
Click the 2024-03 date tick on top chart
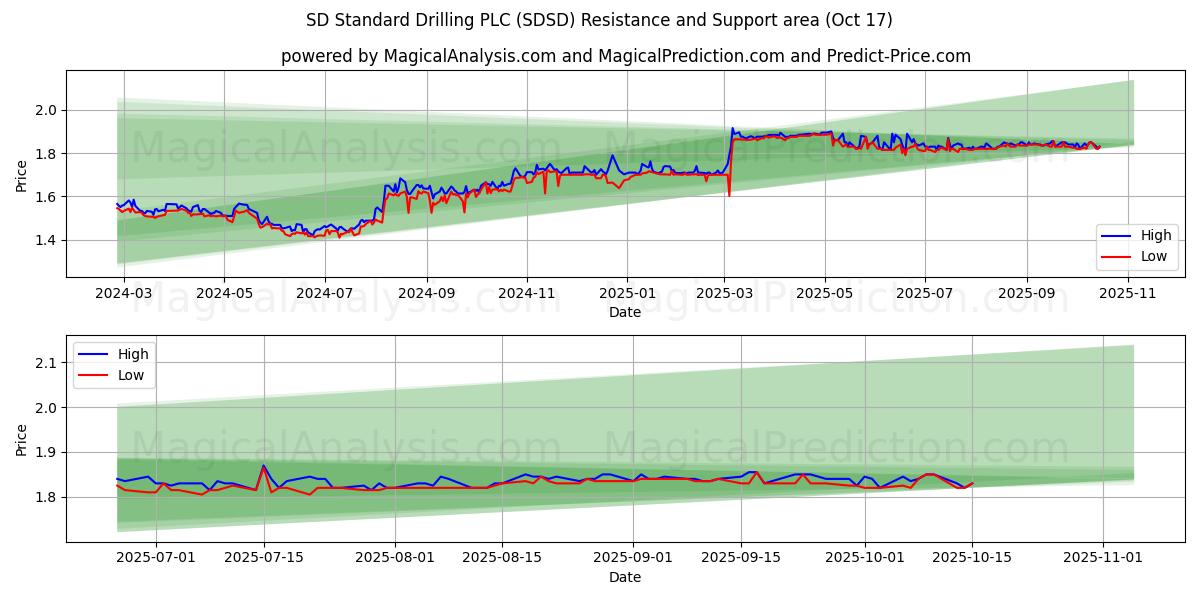pyautogui.click(x=123, y=293)
